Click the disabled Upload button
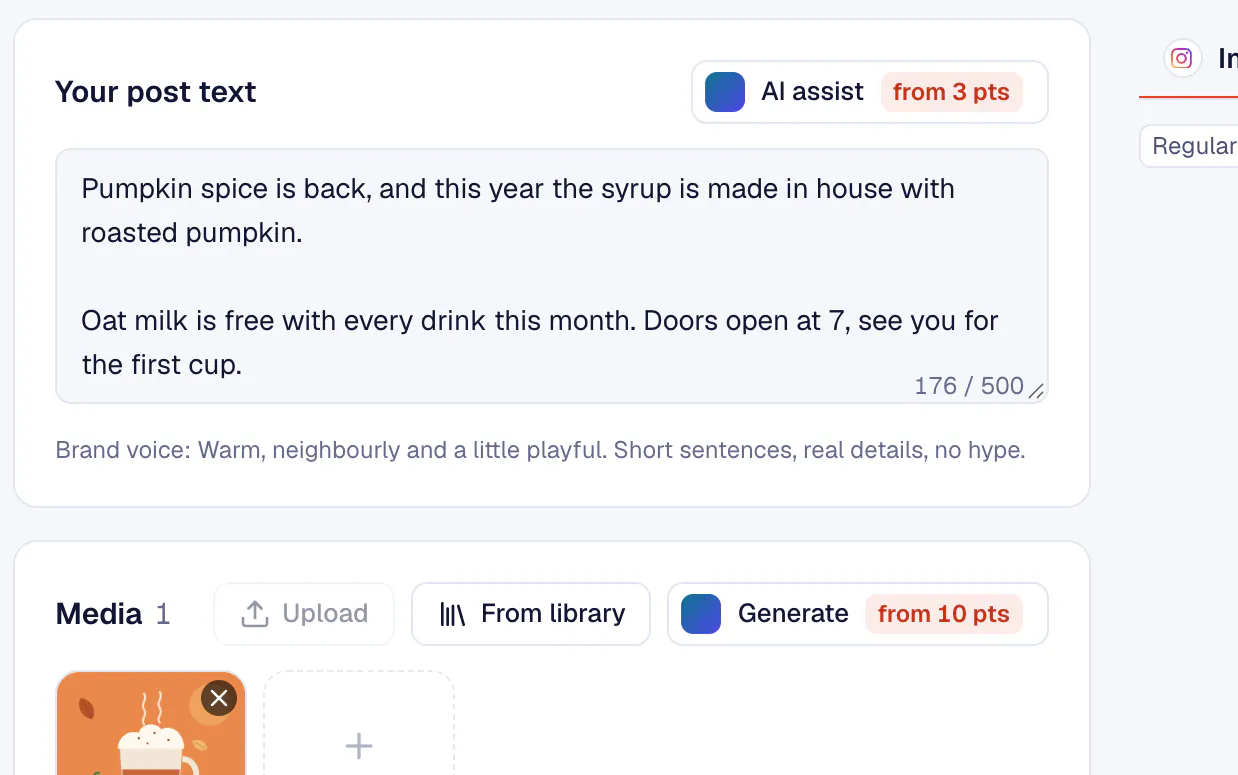 pyautogui.click(x=304, y=614)
